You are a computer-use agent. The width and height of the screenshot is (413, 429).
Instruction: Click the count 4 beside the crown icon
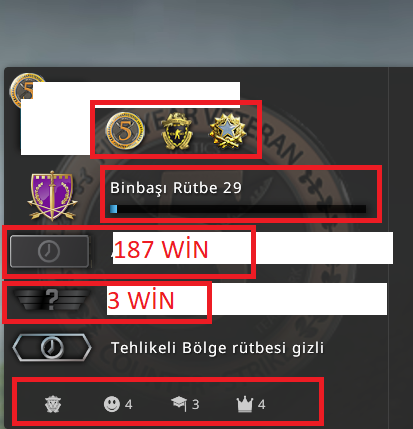pyautogui.click(x=262, y=404)
